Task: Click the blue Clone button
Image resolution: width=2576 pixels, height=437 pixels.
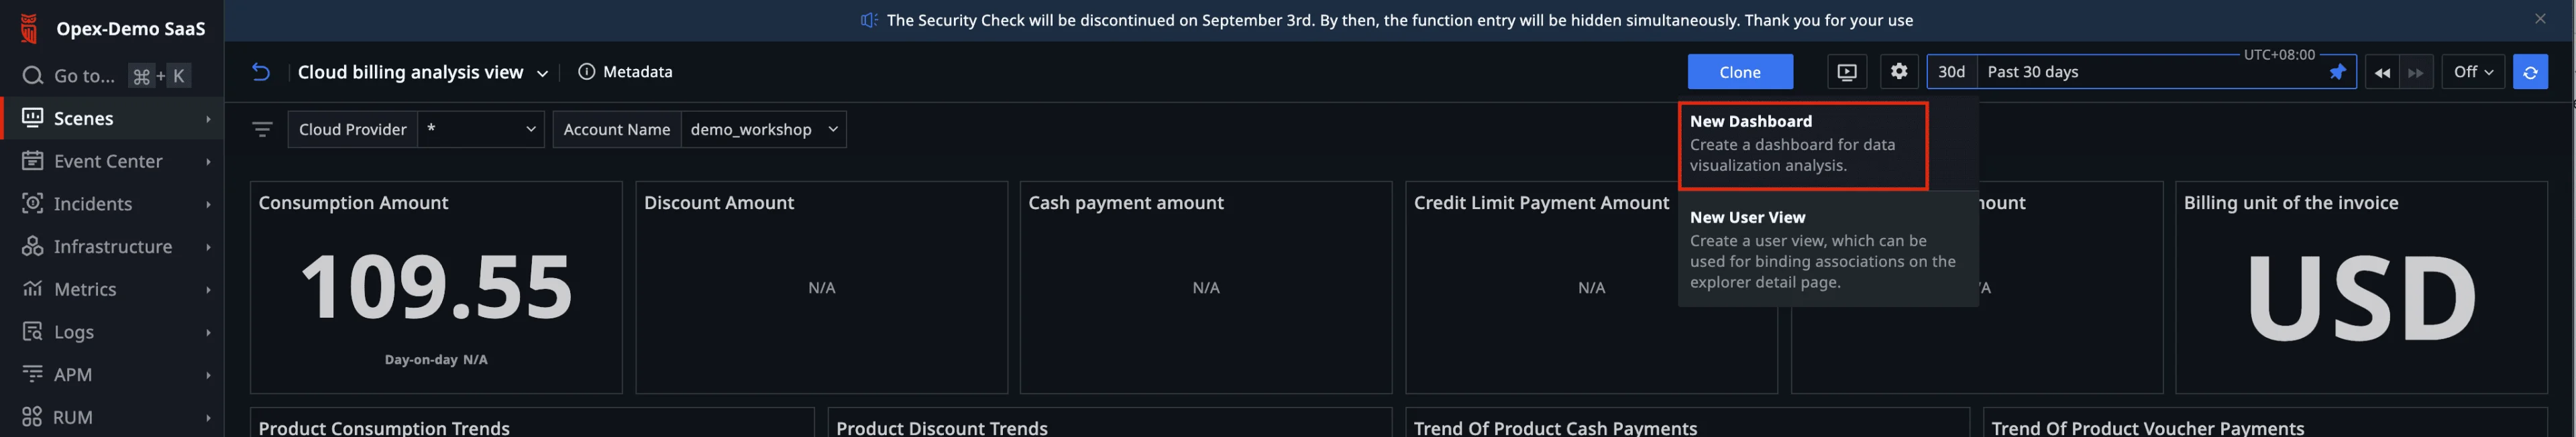Action: [x=1739, y=72]
